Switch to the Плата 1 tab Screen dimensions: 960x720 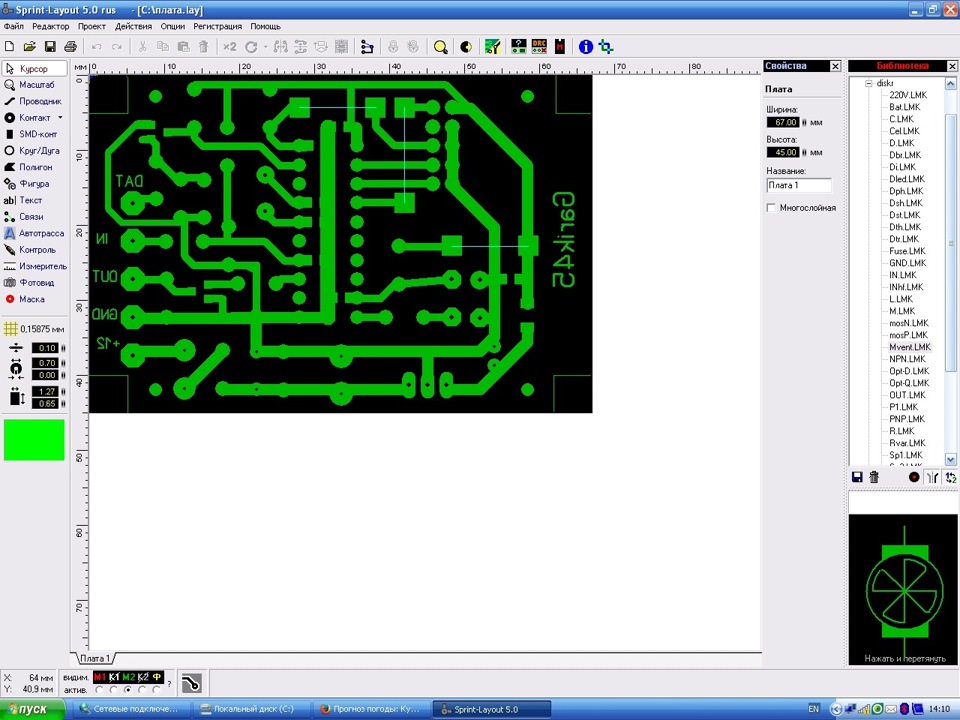pyautogui.click(x=95, y=659)
